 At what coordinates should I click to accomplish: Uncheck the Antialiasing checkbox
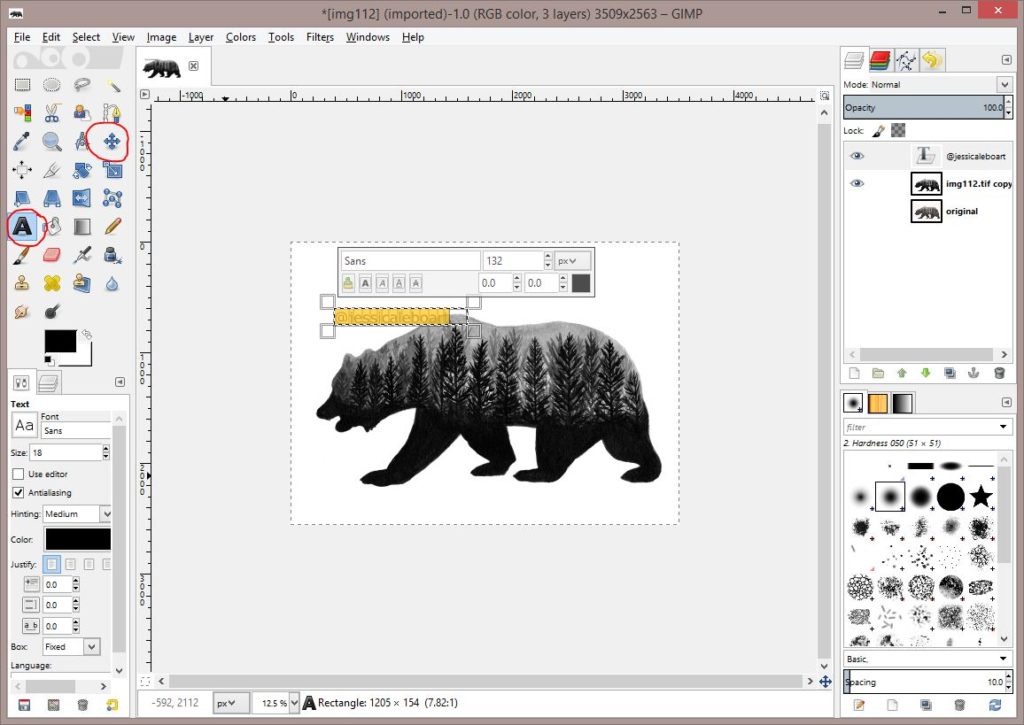pyautogui.click(x=18, y=492)
